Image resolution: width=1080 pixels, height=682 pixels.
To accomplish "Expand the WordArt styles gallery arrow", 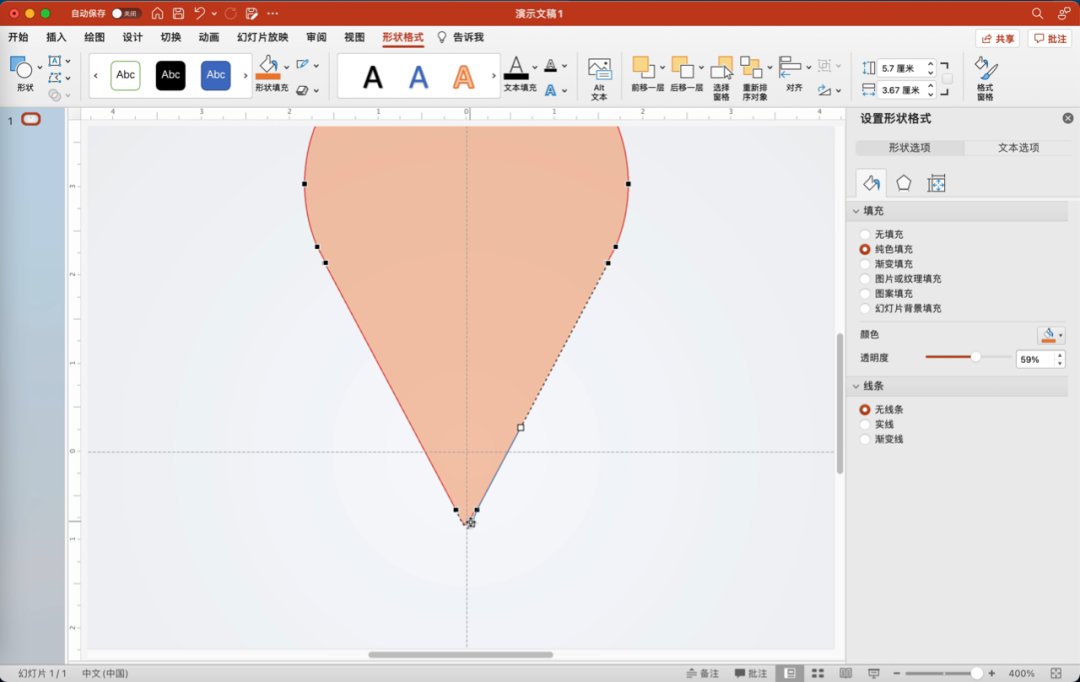I will coord(493,75).
